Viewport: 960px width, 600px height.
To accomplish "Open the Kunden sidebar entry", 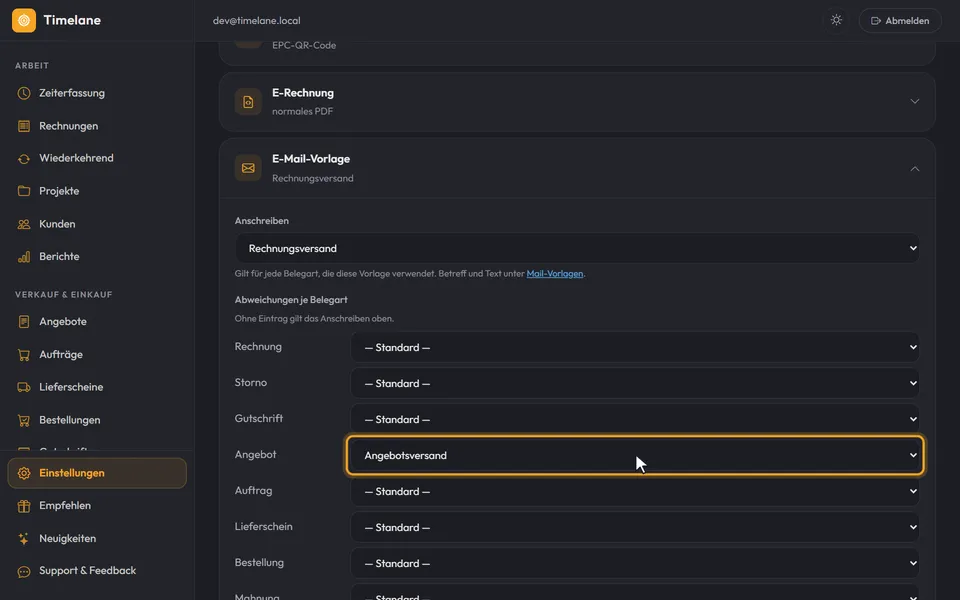I will point(97,224).
